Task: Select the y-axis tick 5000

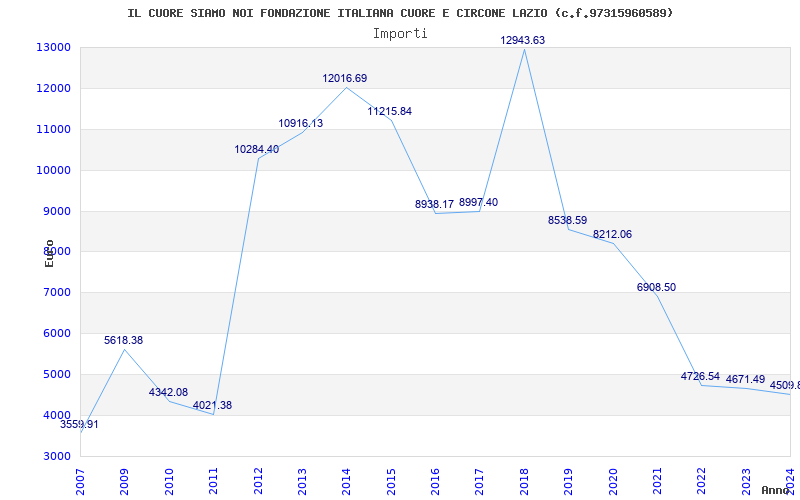Action: [57, 374]
